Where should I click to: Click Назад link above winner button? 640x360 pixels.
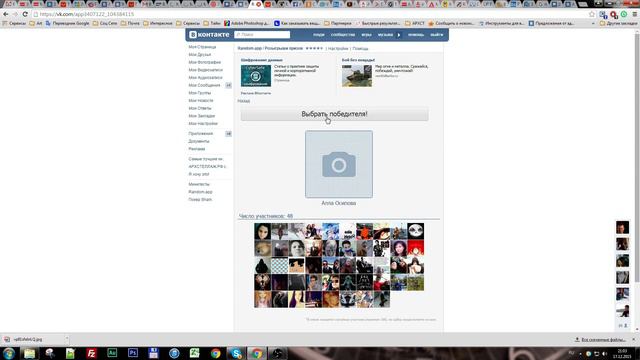point(244,101)
